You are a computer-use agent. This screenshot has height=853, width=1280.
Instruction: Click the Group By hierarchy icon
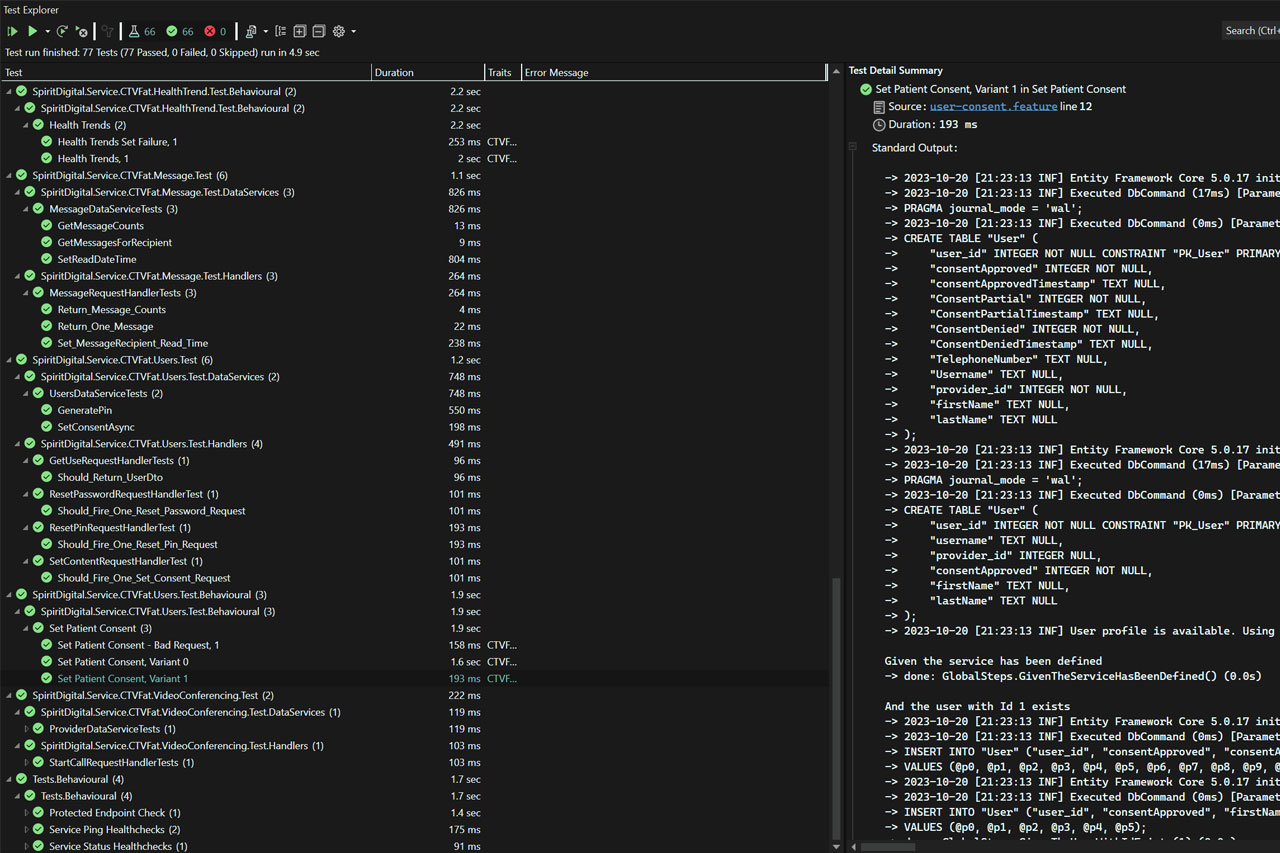pos(280,31)
